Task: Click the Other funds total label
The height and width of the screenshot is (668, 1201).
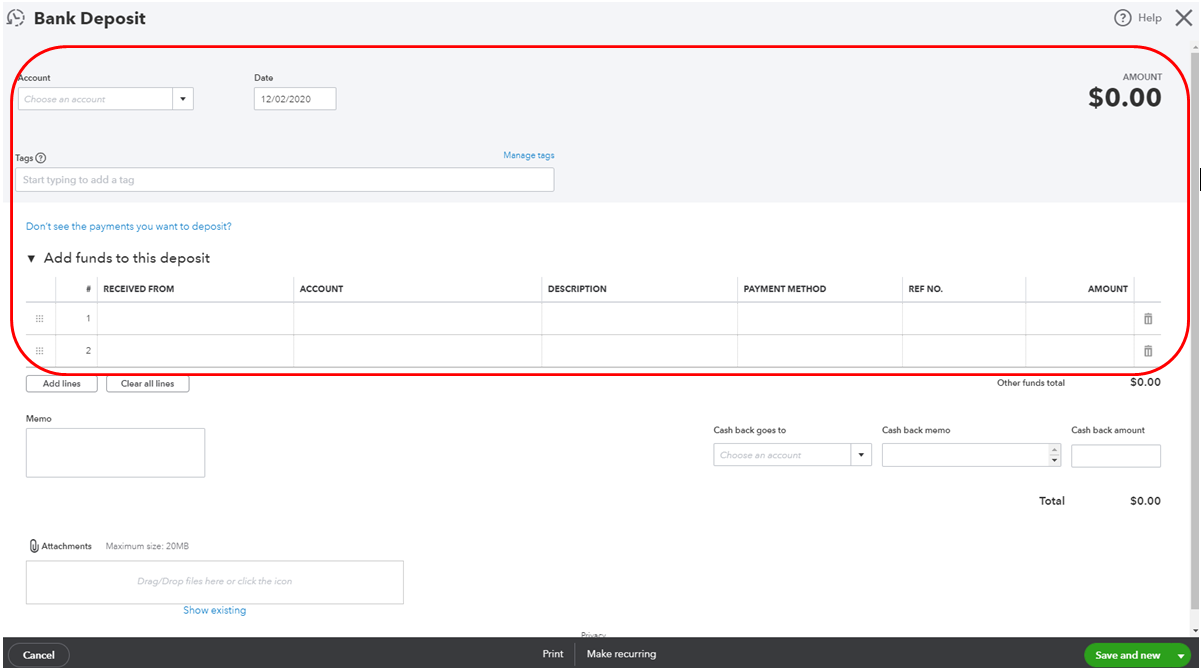Action: coord(1031,383)
